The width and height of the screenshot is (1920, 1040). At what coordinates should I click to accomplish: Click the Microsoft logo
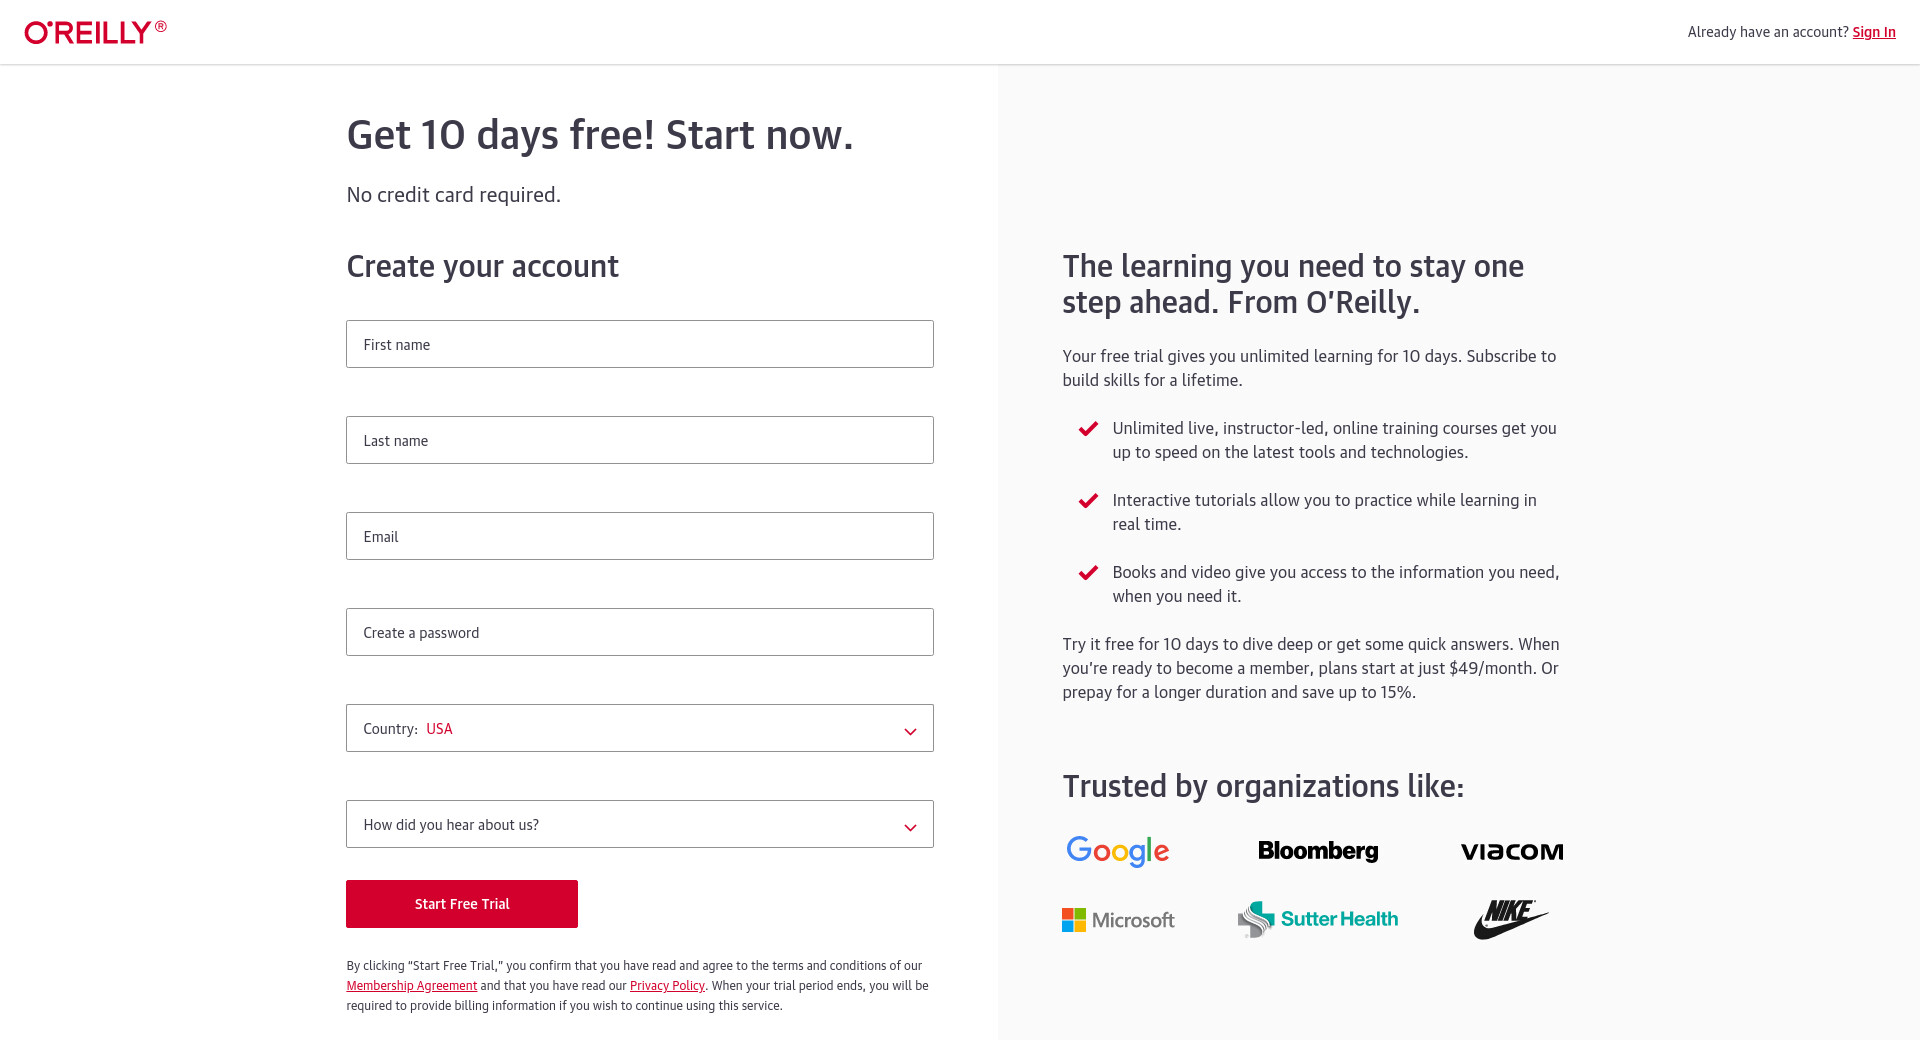[x=1118, y=920]
